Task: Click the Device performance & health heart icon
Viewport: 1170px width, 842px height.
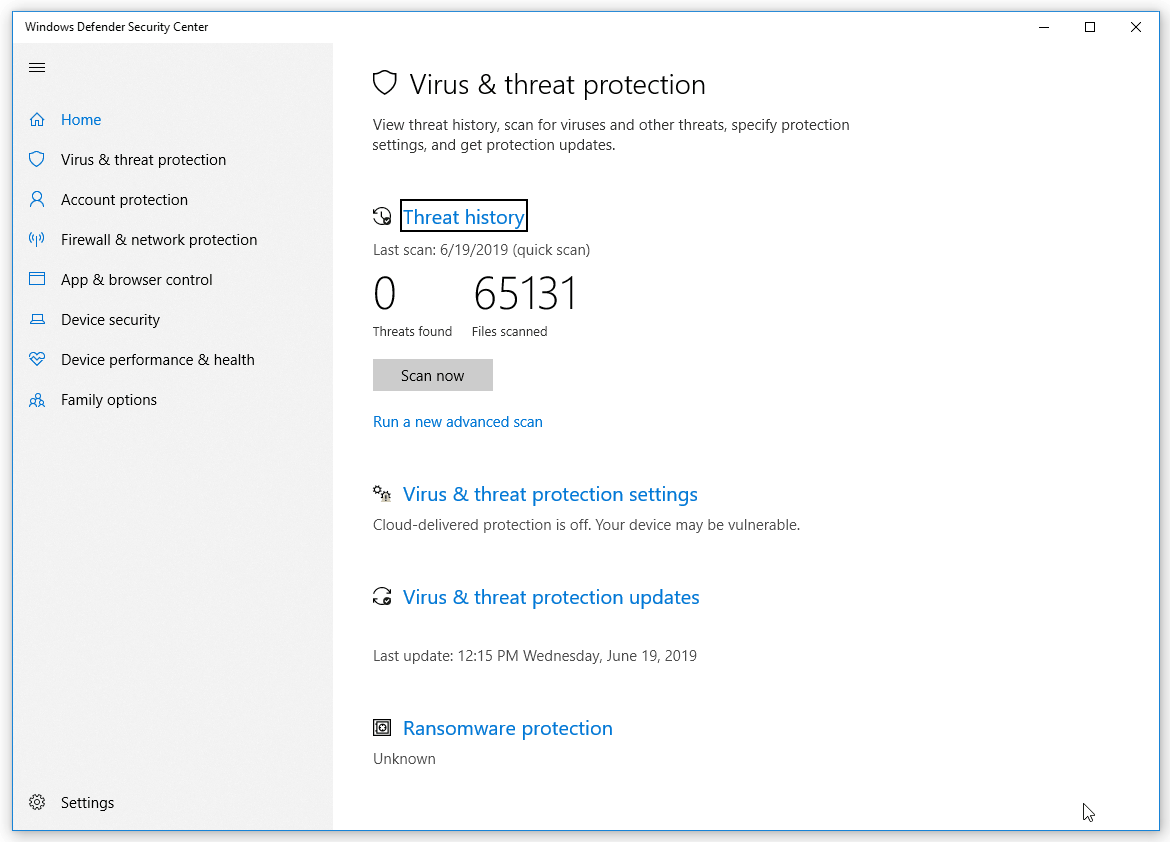Action: 37,359
